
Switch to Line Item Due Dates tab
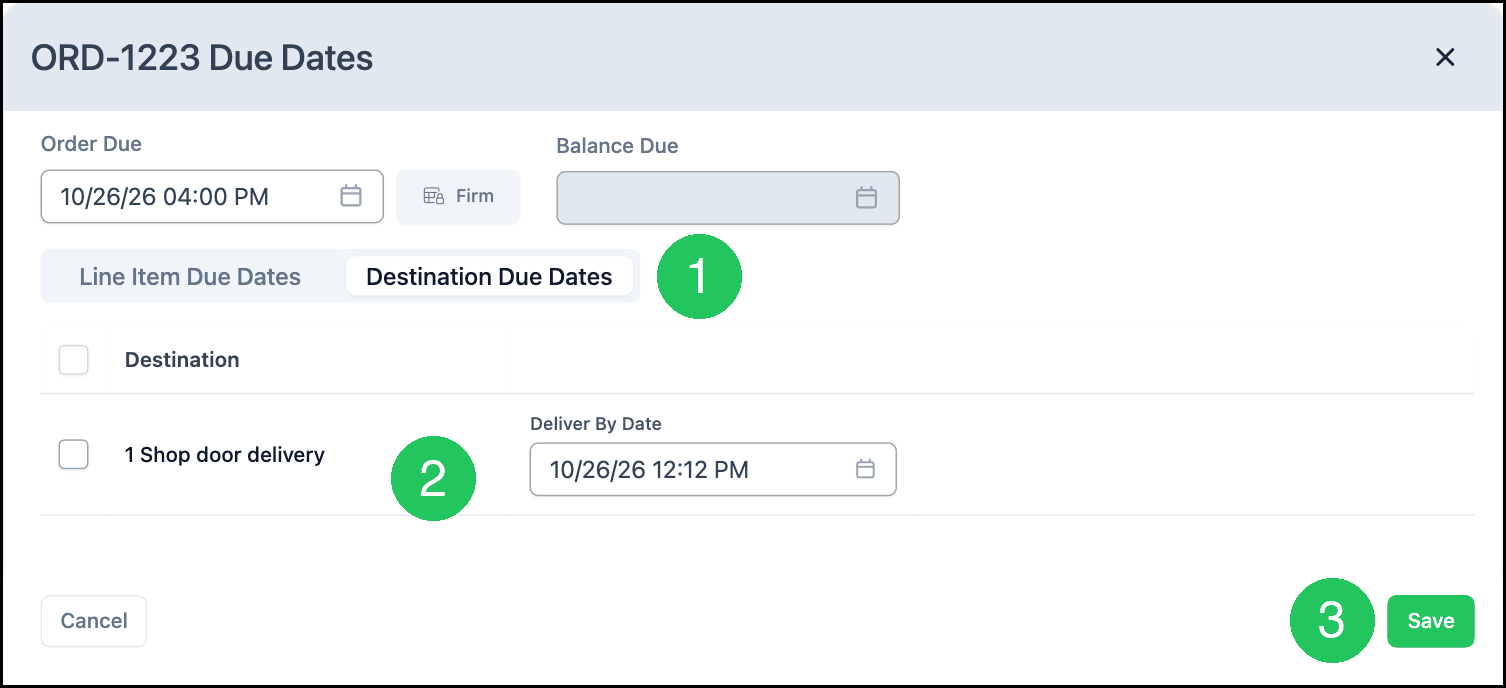coord(190,277)
